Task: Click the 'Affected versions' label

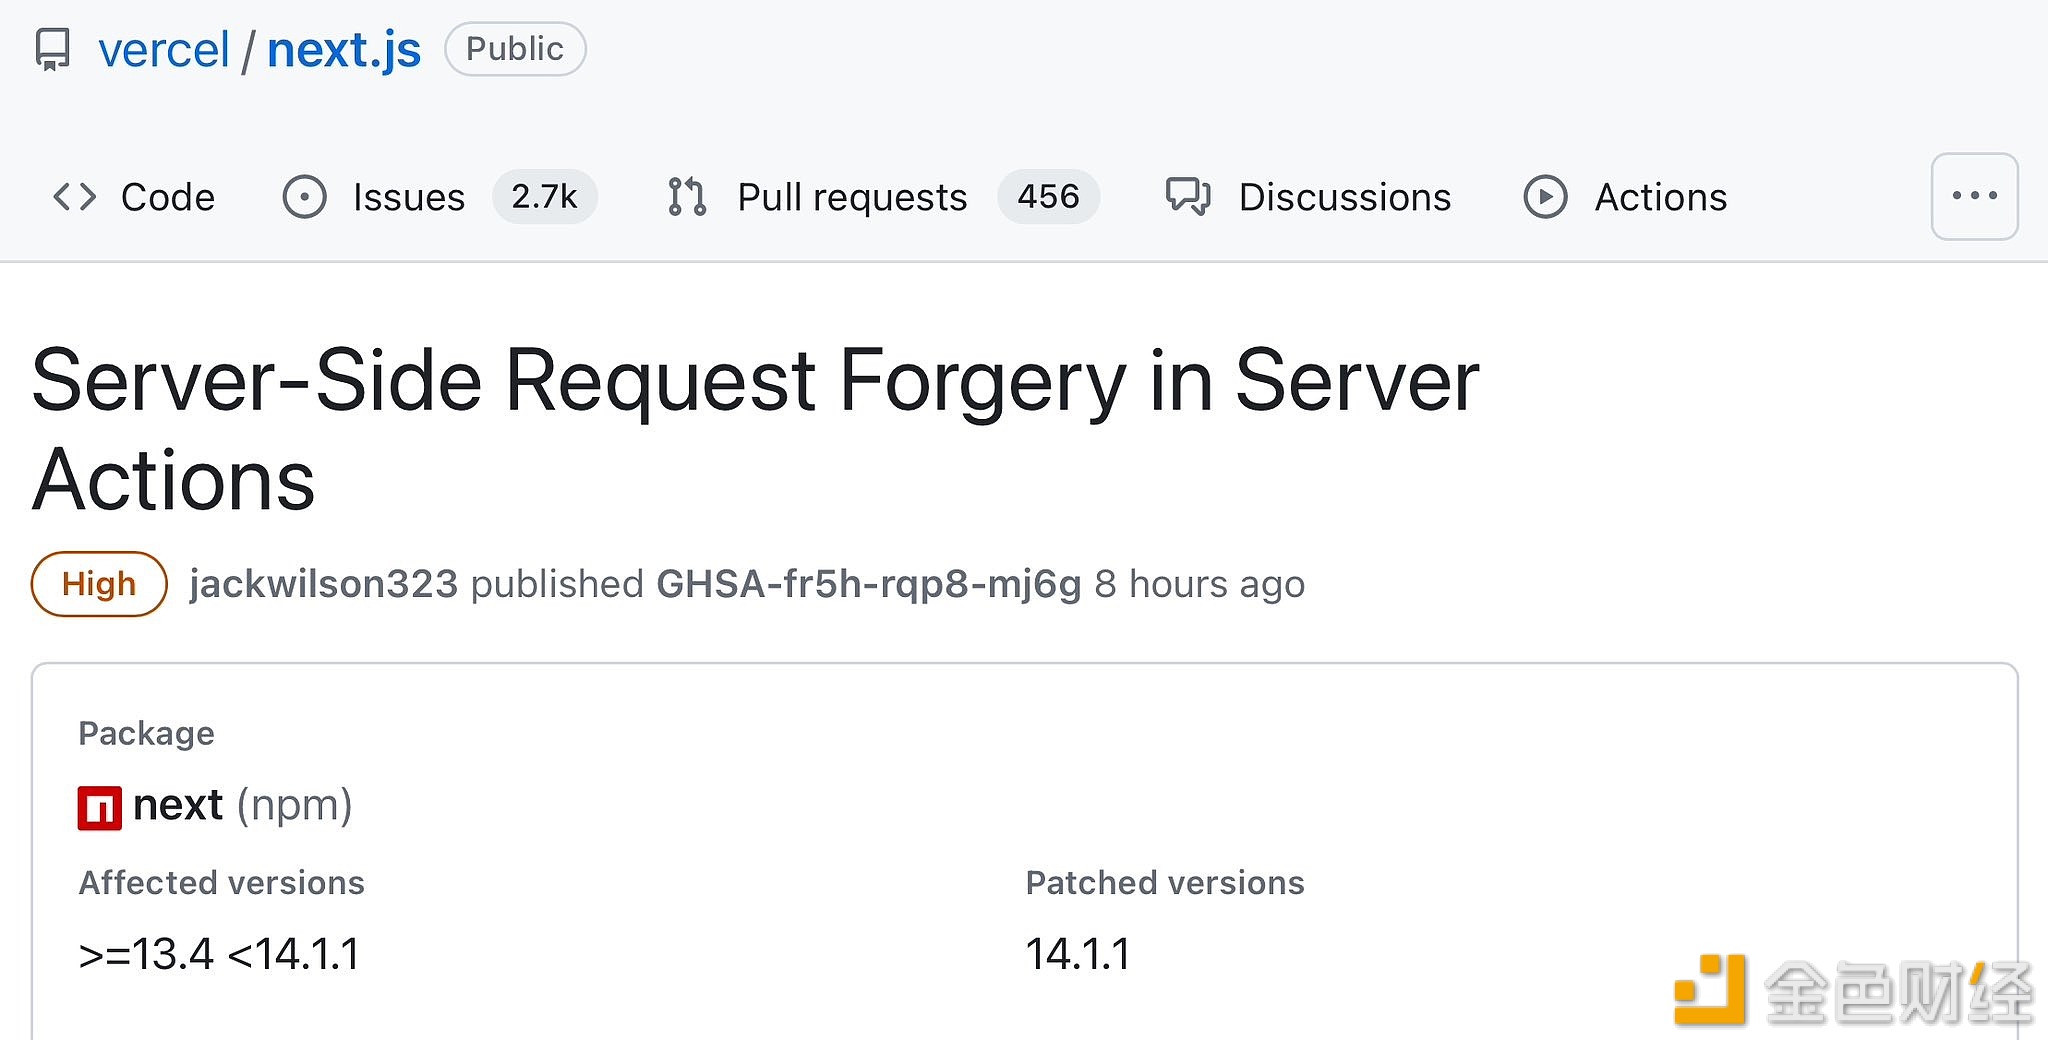Action: click(222, 883)
